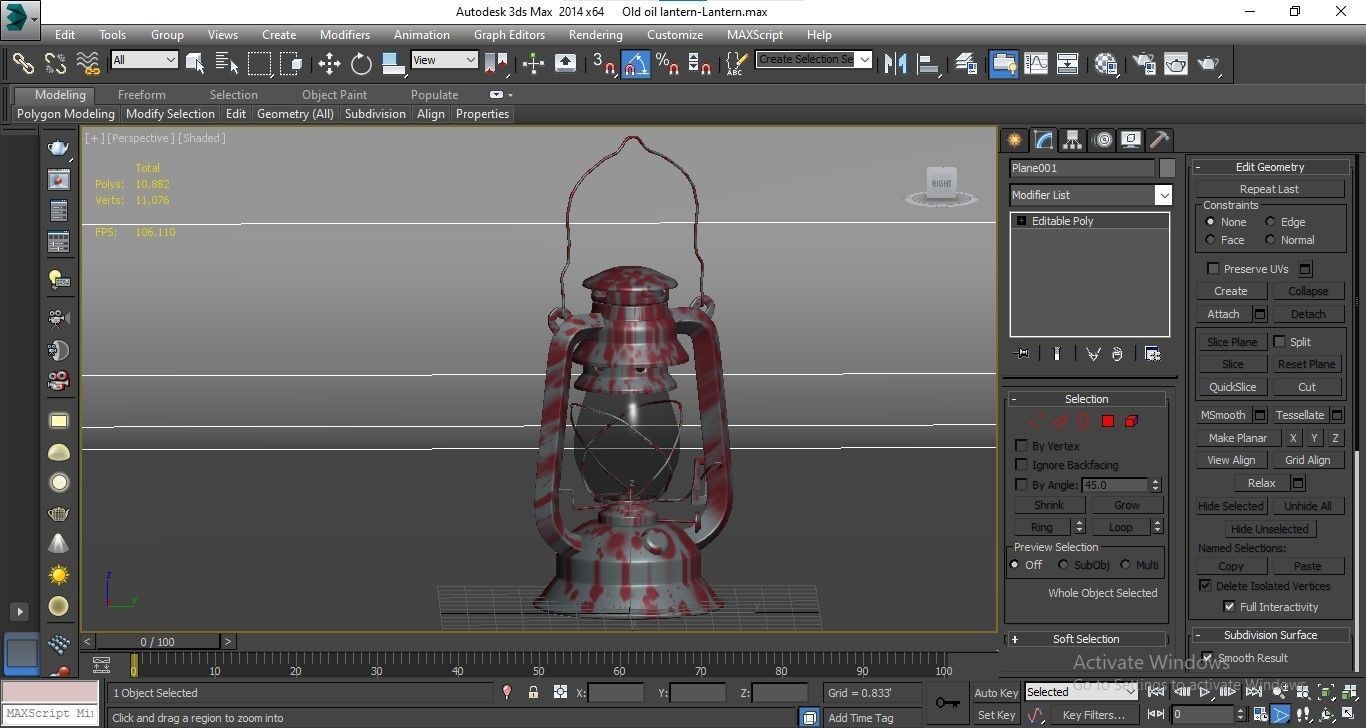The image size is (1366, 728).
Task: Select the Link tool in main toolbar
Action: coord(23,63)
